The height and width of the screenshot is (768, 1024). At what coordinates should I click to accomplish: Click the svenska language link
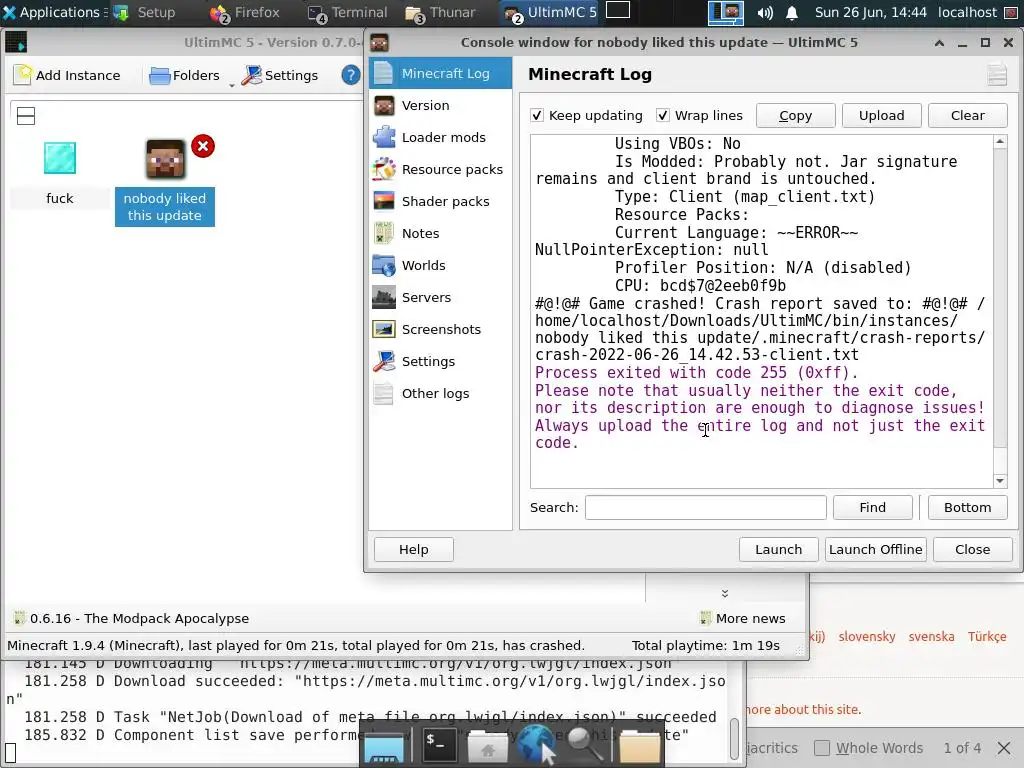tap(931, 636)
